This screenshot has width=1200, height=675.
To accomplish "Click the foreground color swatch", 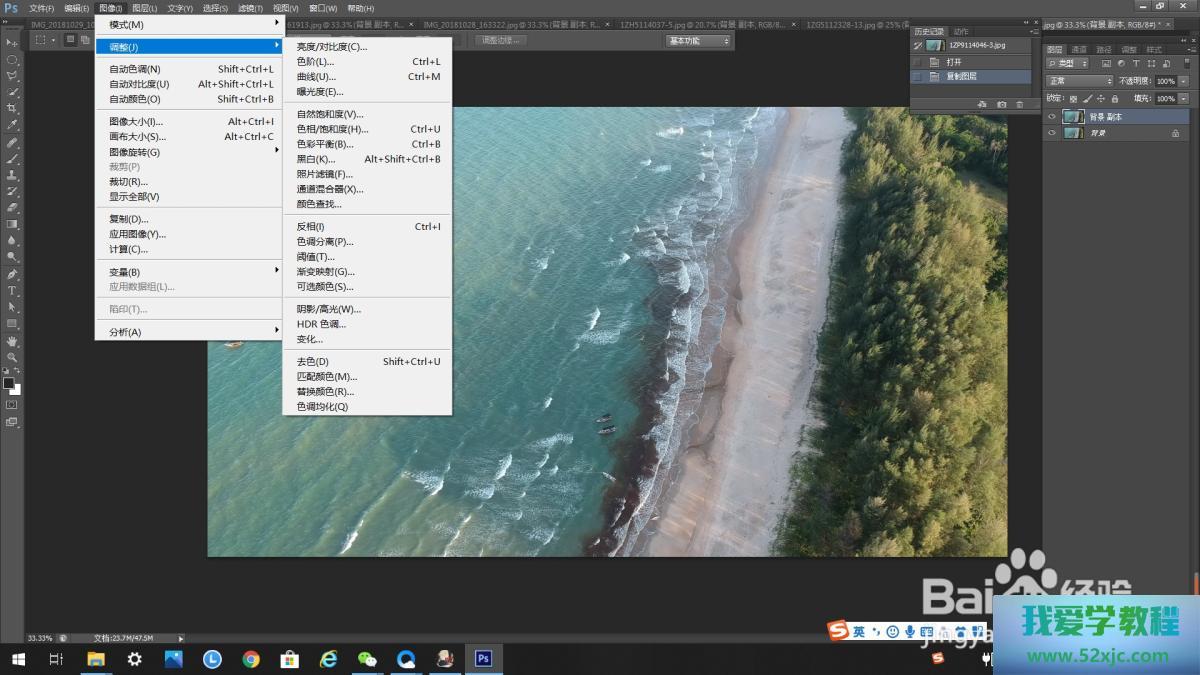I will (8, 383).
